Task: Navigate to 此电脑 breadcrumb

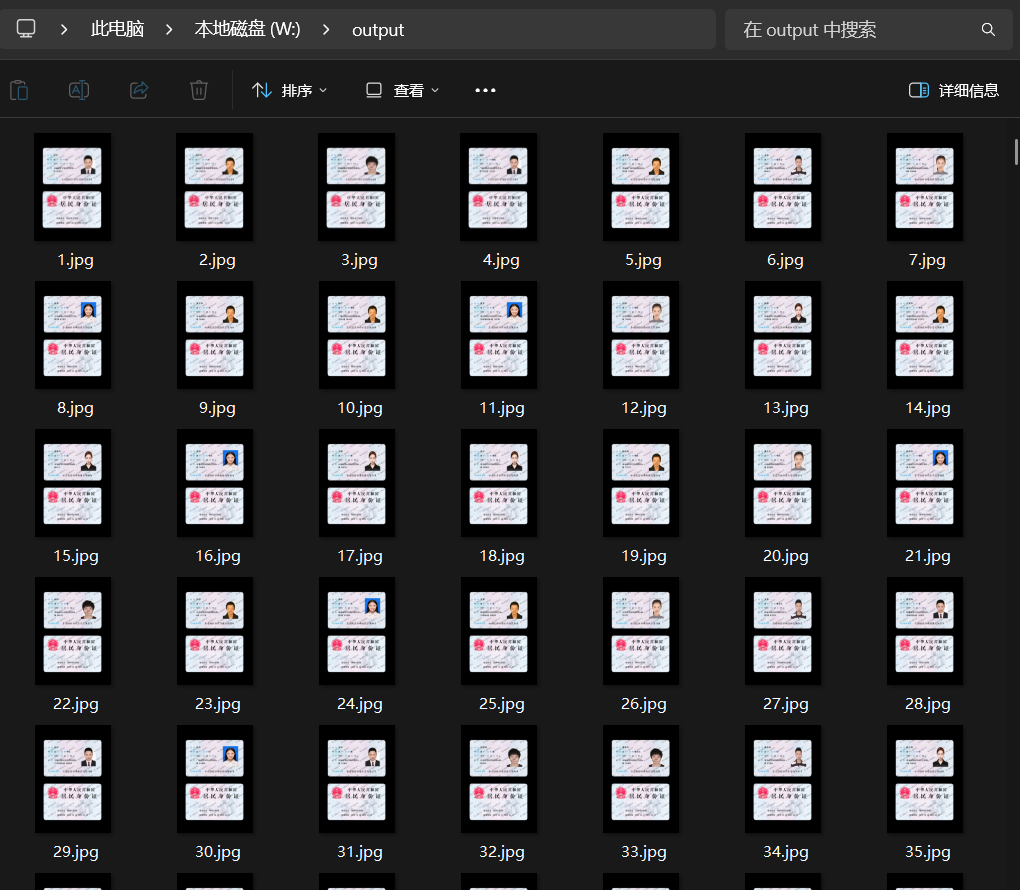Action: tap(117, 29)
